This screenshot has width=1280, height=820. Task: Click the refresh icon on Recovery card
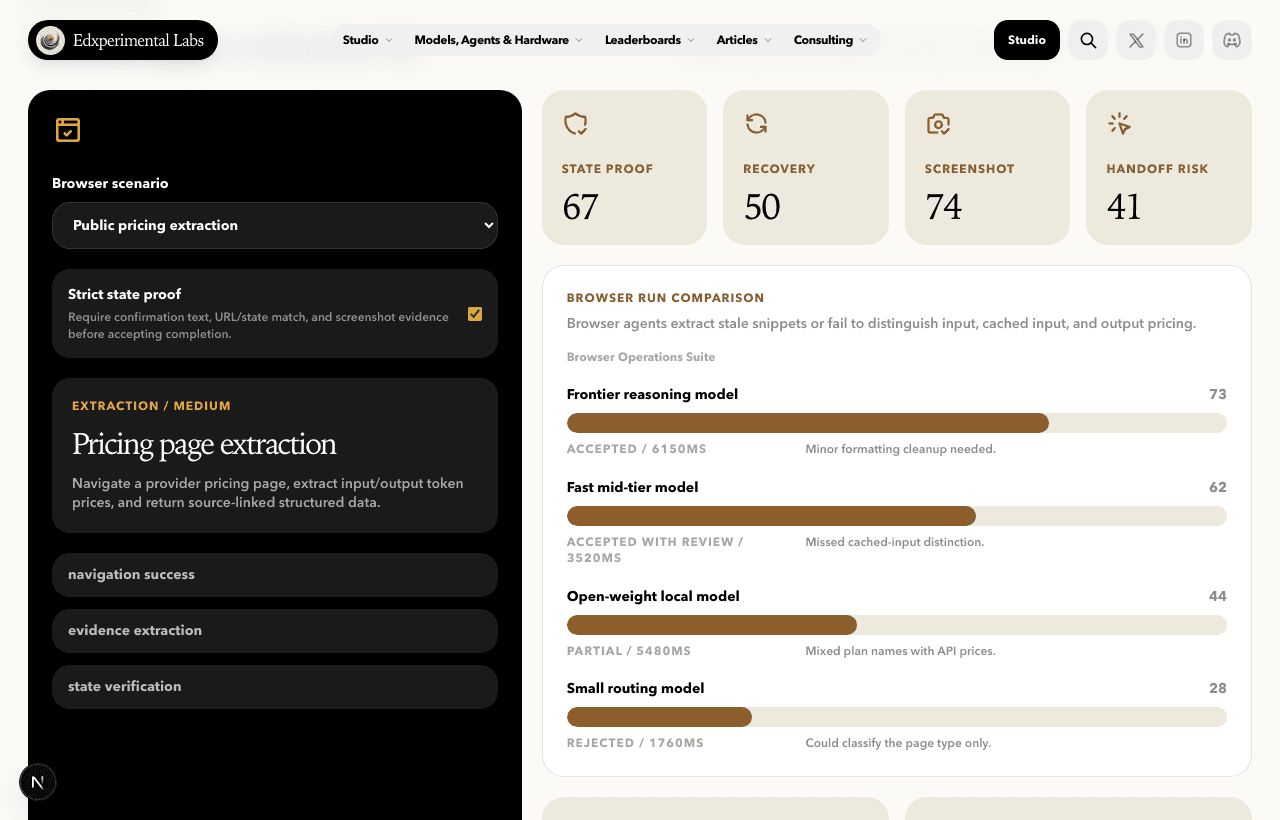pos(756,124)
